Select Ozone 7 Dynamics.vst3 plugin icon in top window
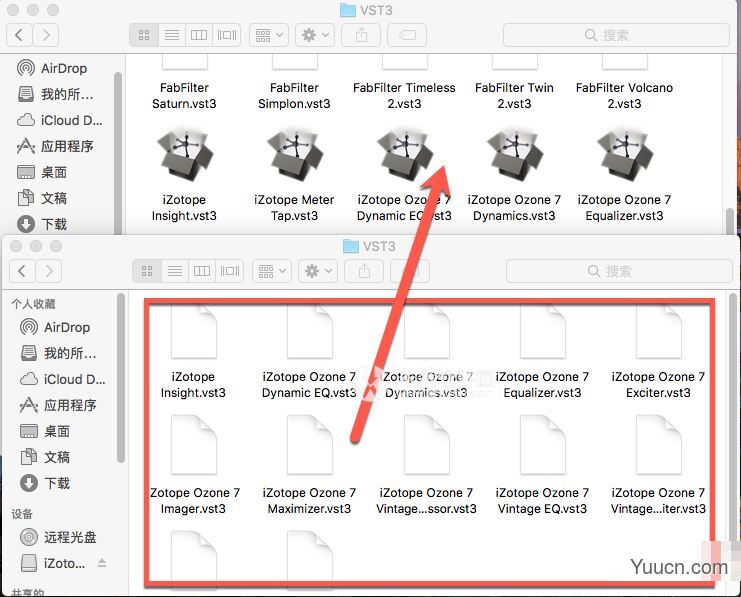 (515, 156)
